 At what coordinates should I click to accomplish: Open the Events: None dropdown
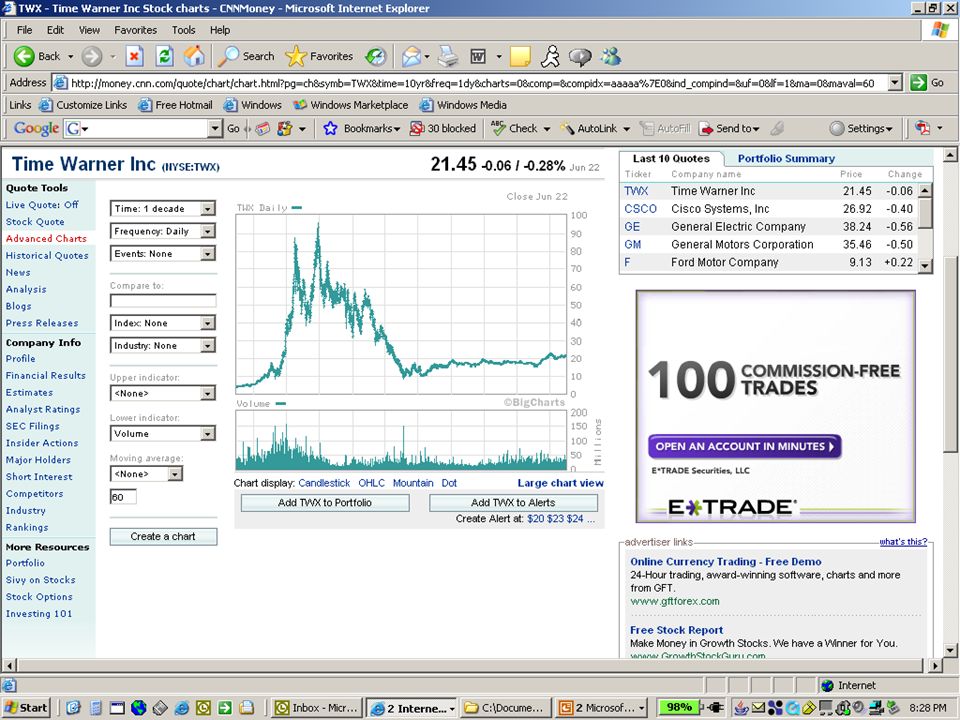coord(163,253)
